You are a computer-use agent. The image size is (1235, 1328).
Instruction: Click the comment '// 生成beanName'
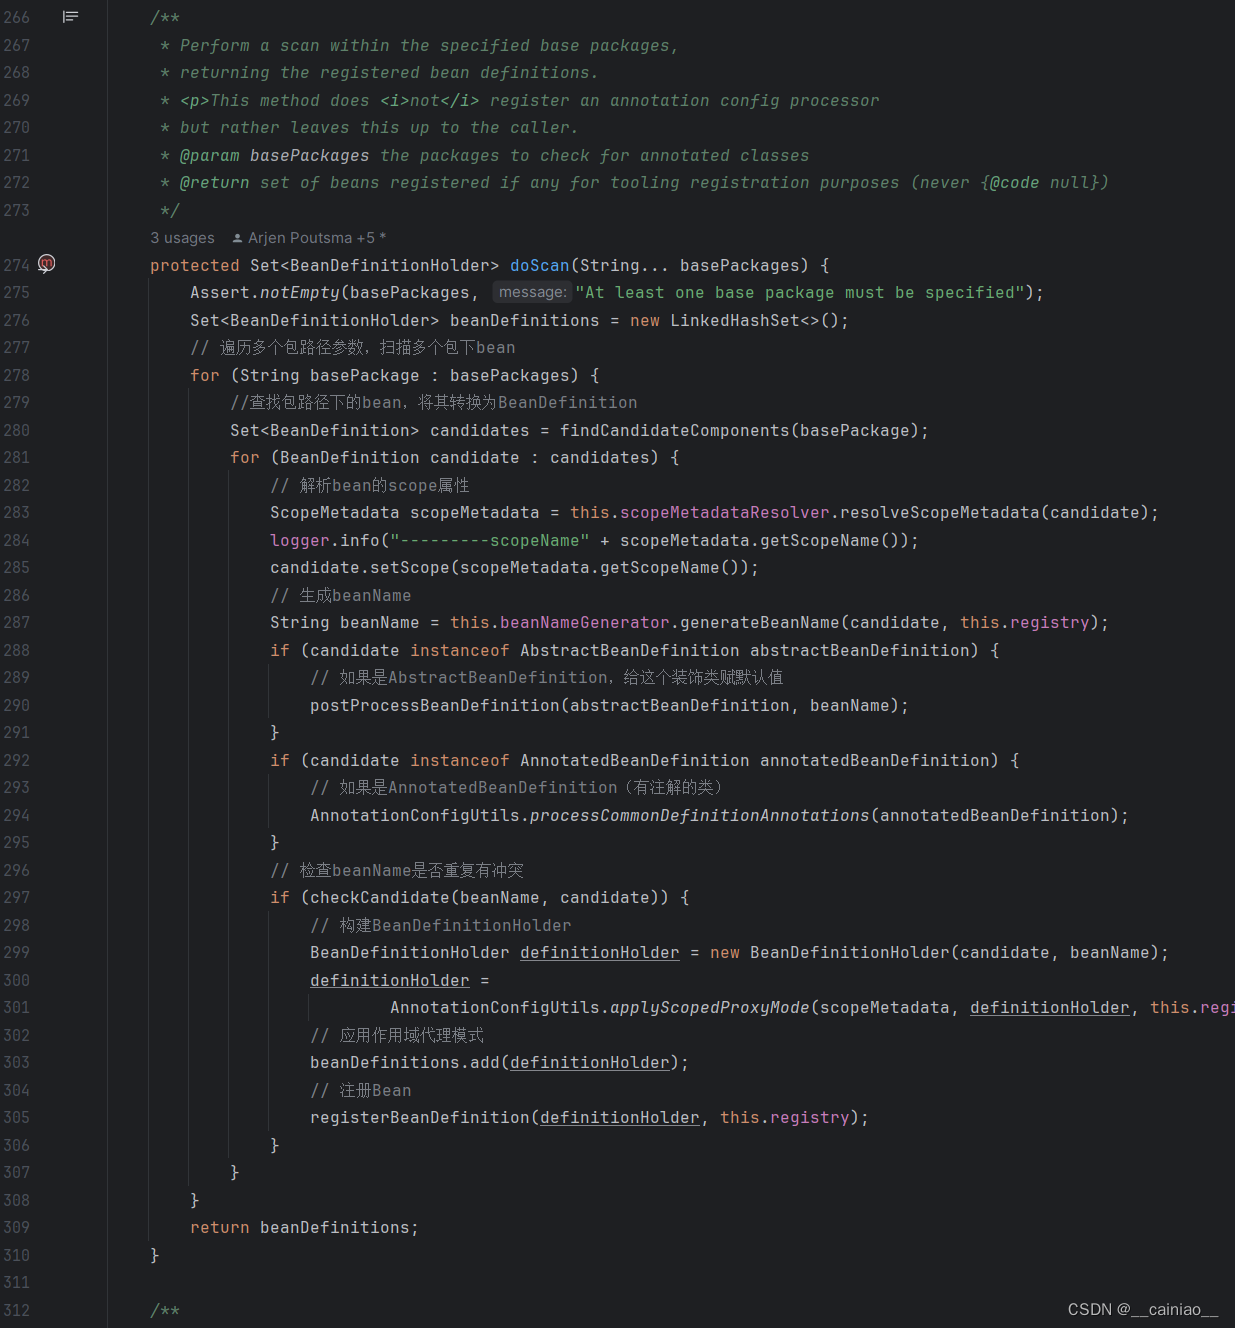pos(341,595)
